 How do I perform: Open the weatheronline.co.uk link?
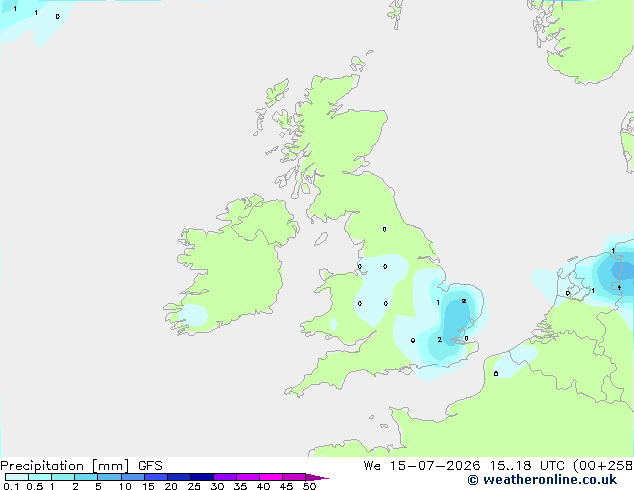click(x=542, y=480)
